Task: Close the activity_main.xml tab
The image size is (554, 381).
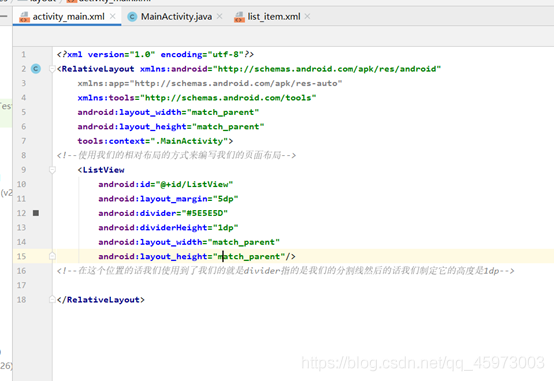Action: 113,16
